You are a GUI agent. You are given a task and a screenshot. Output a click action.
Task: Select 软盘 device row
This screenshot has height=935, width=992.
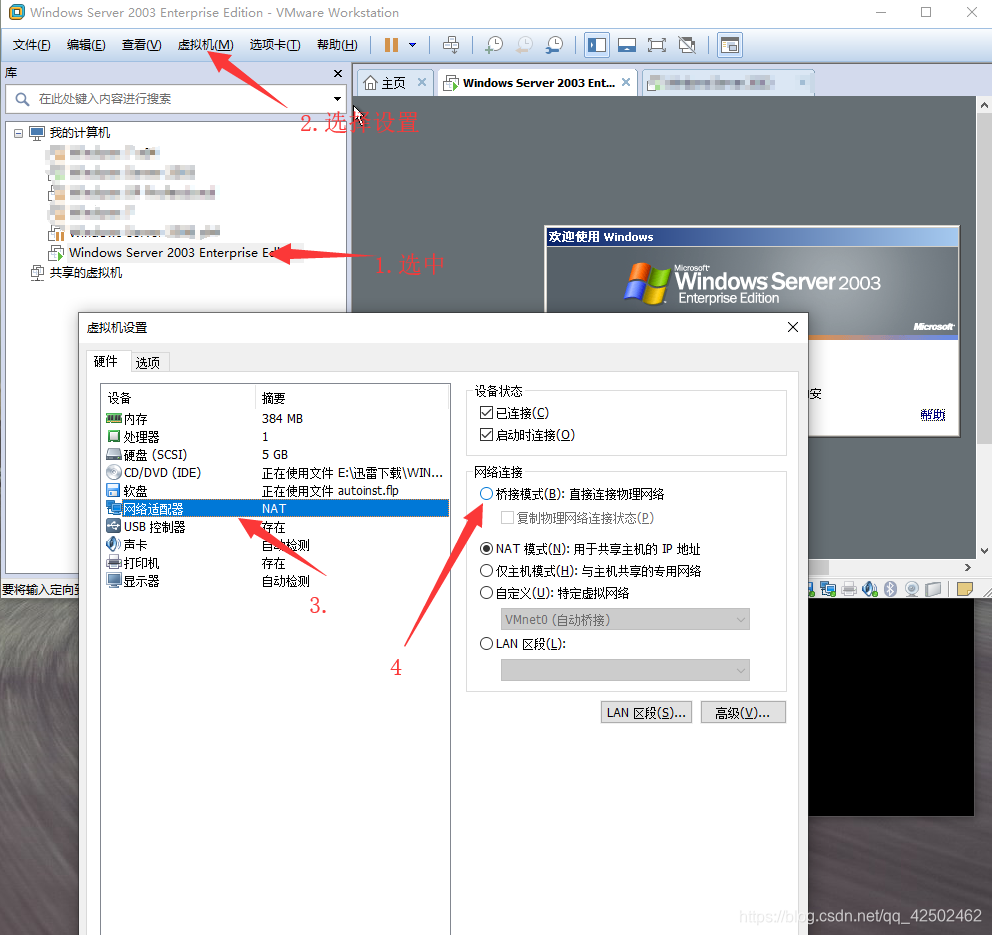(x=277, y=491)
